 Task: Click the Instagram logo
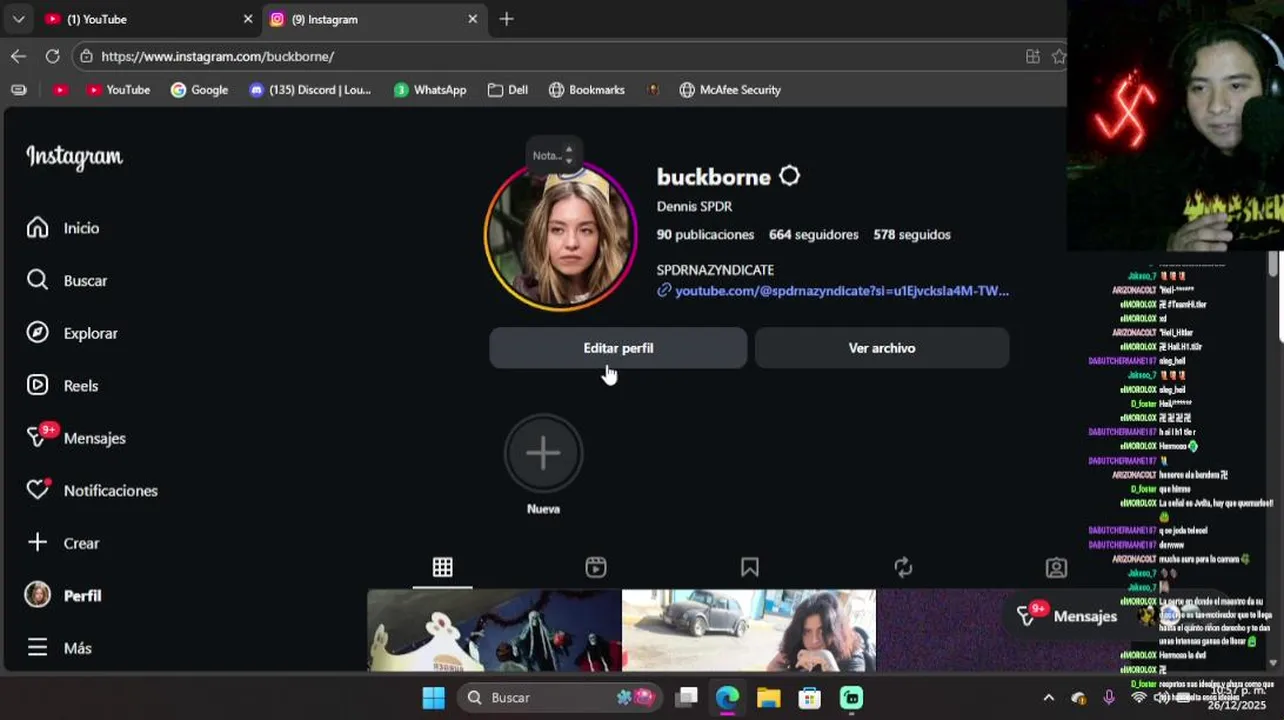pyautogui.click(x=75, y=157)
